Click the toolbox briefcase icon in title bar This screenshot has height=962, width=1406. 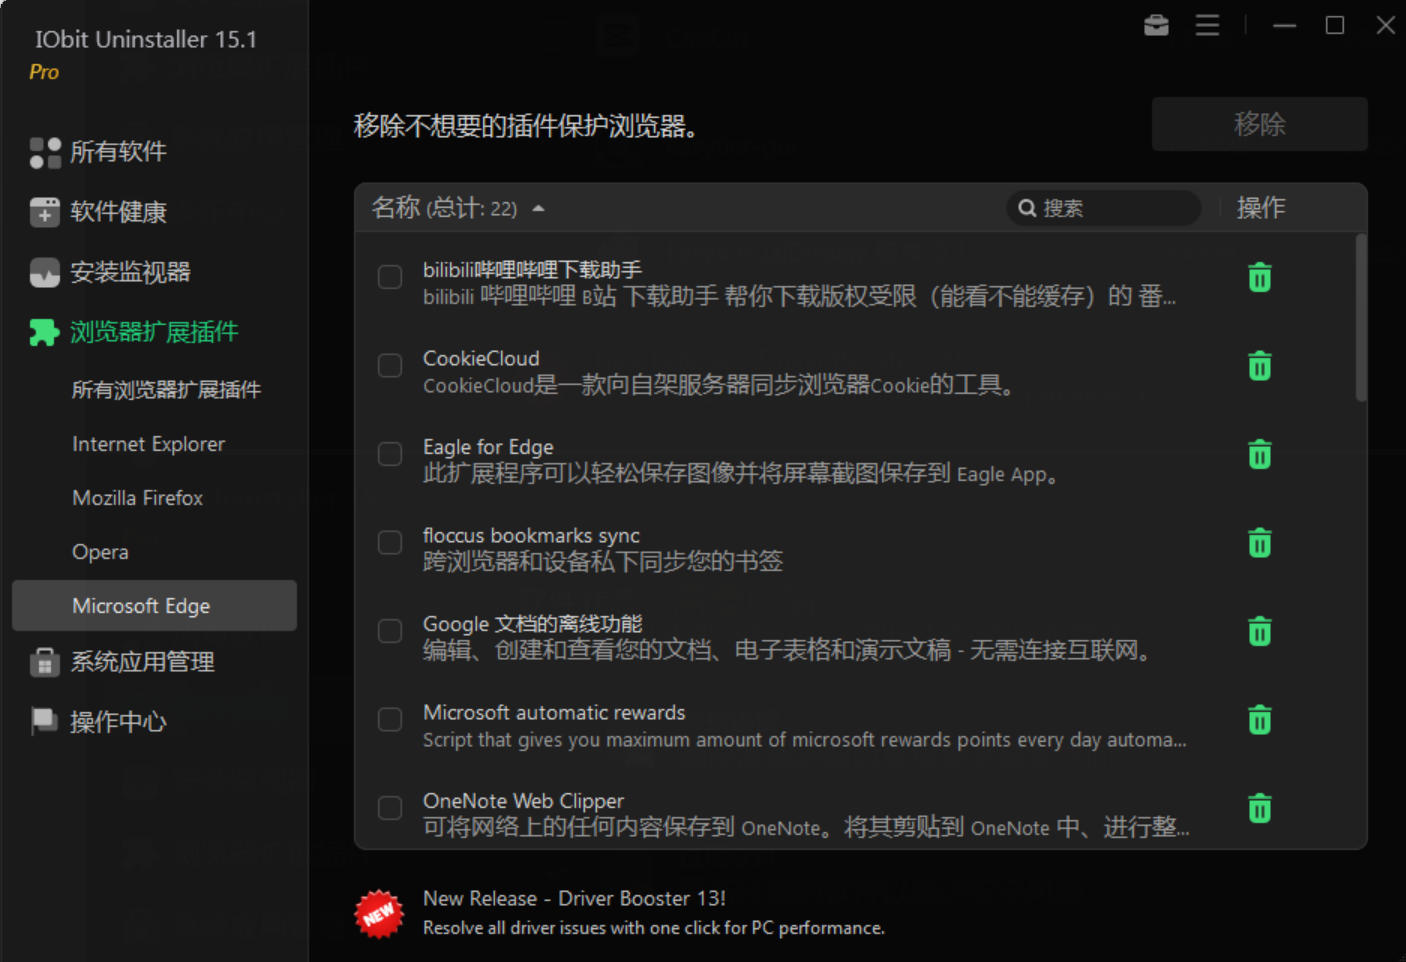click(x=1156, y=25)
